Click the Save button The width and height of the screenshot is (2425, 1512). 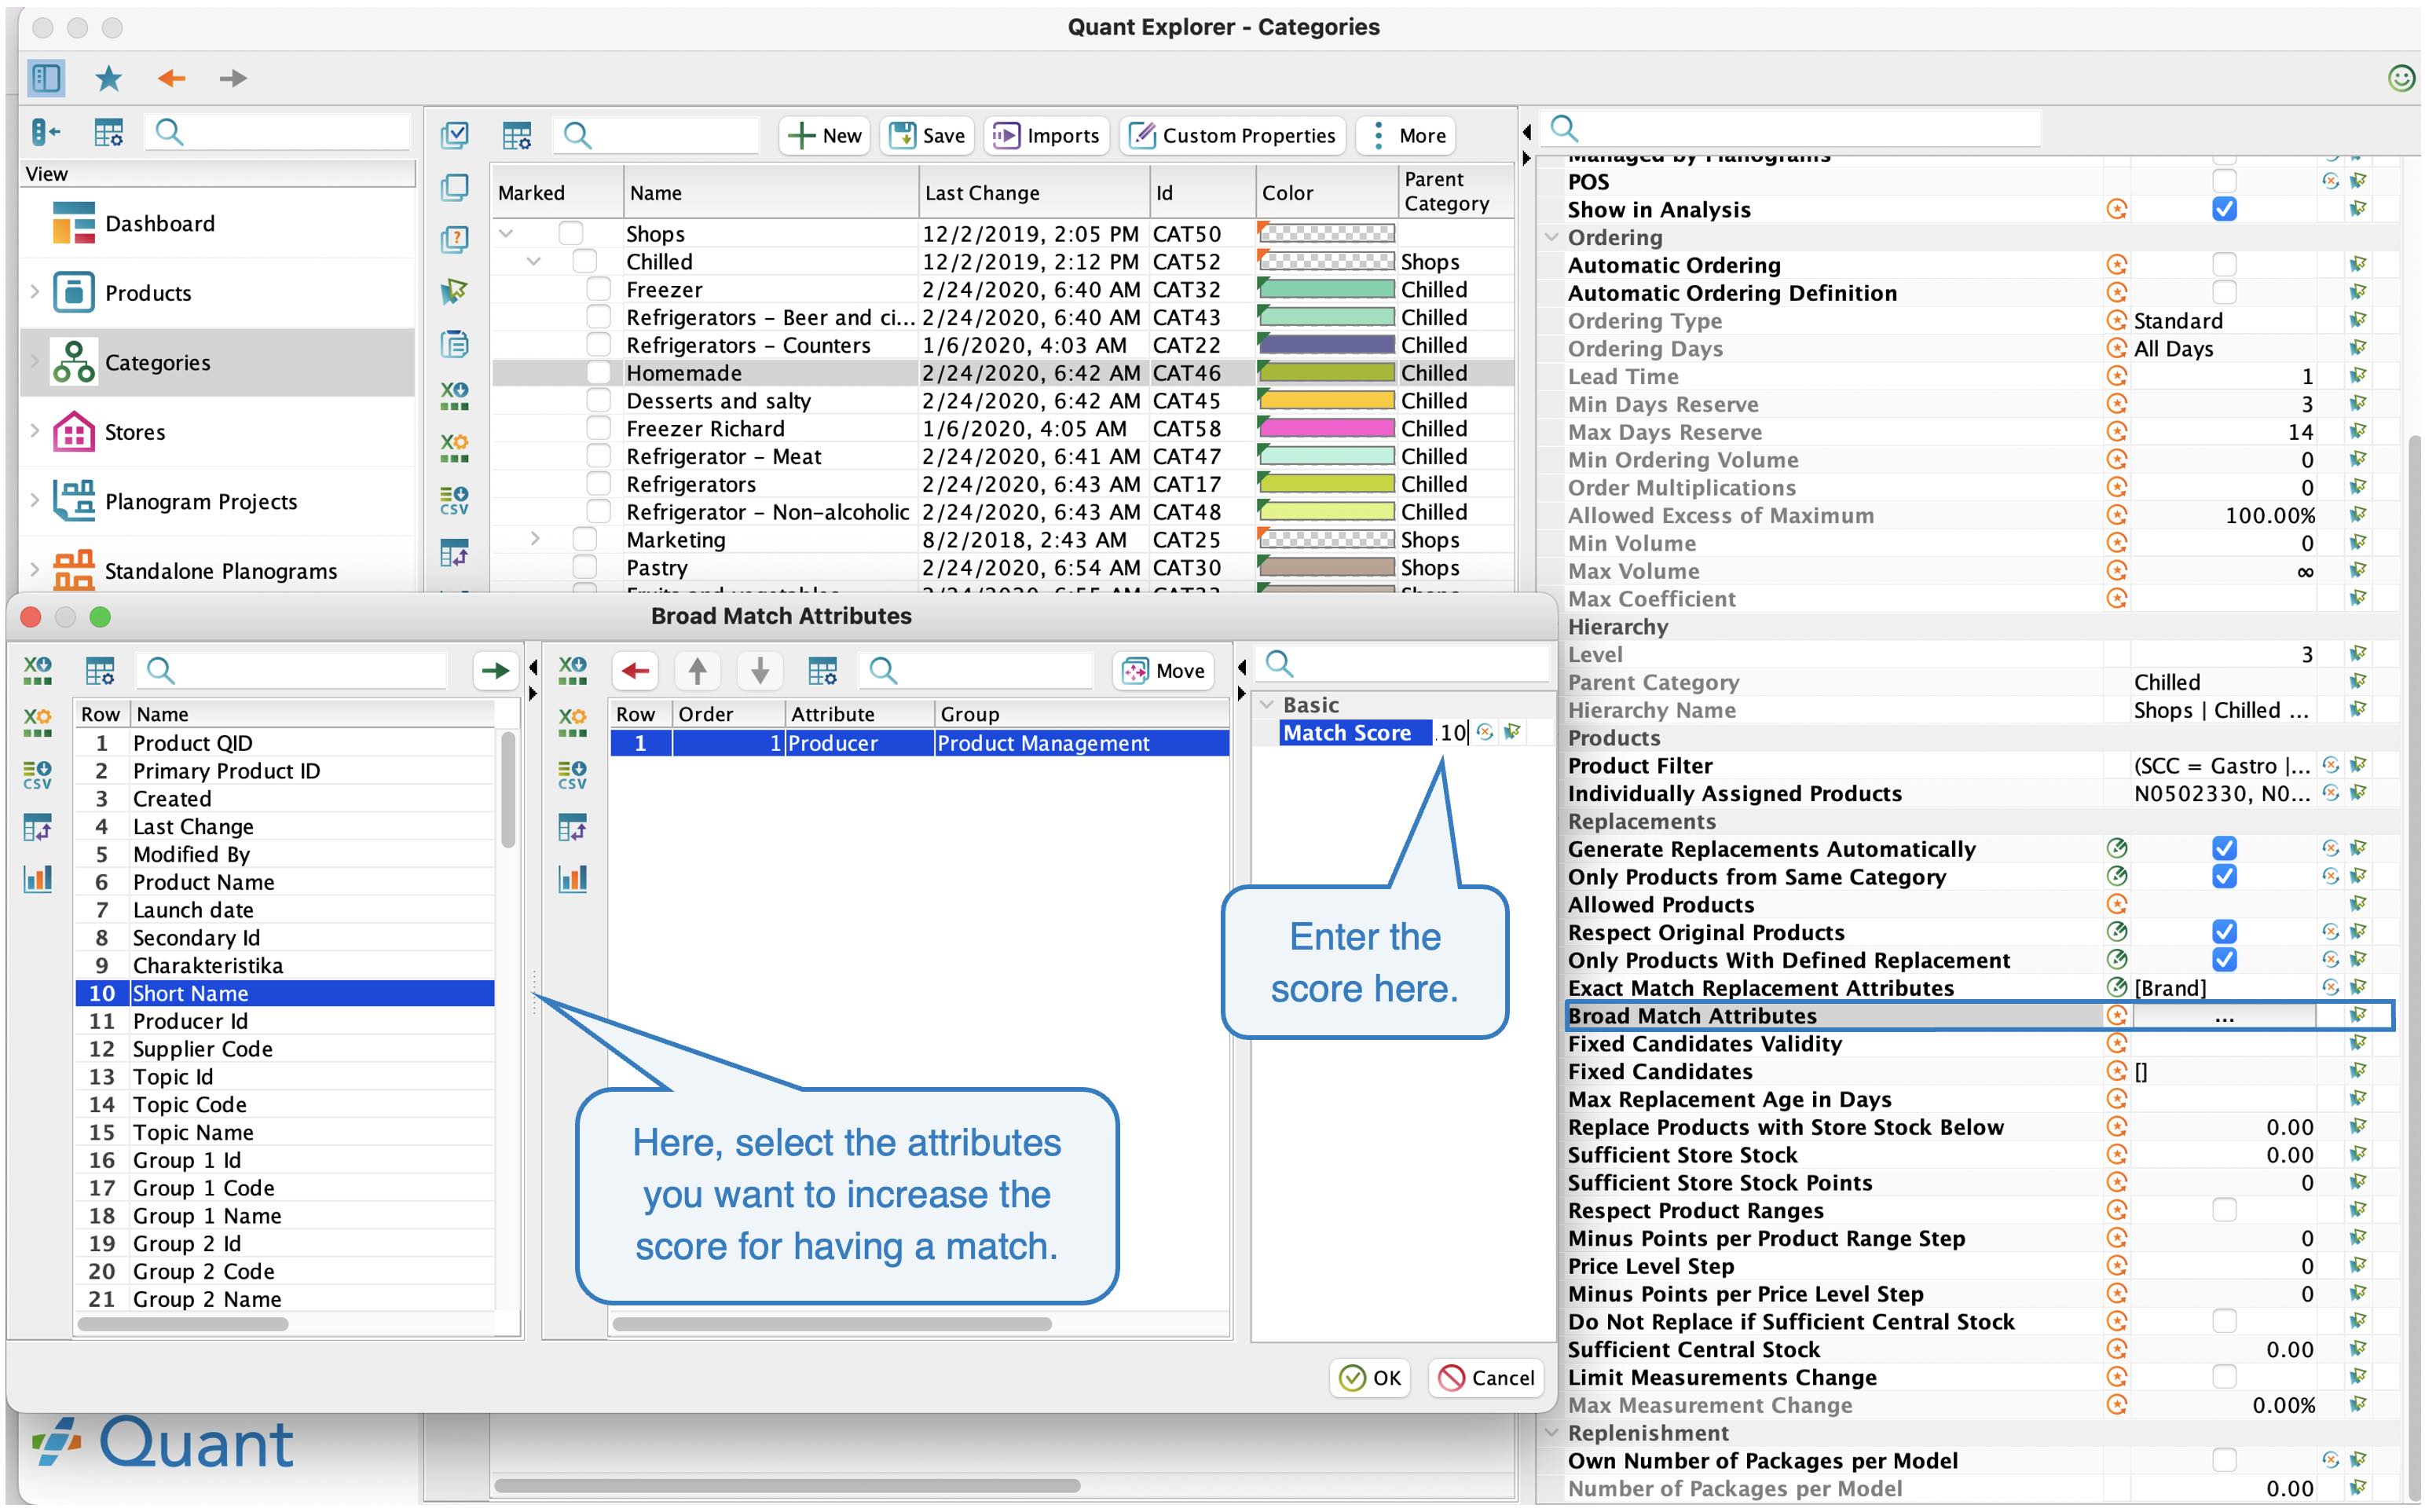(x=927, y=135)
